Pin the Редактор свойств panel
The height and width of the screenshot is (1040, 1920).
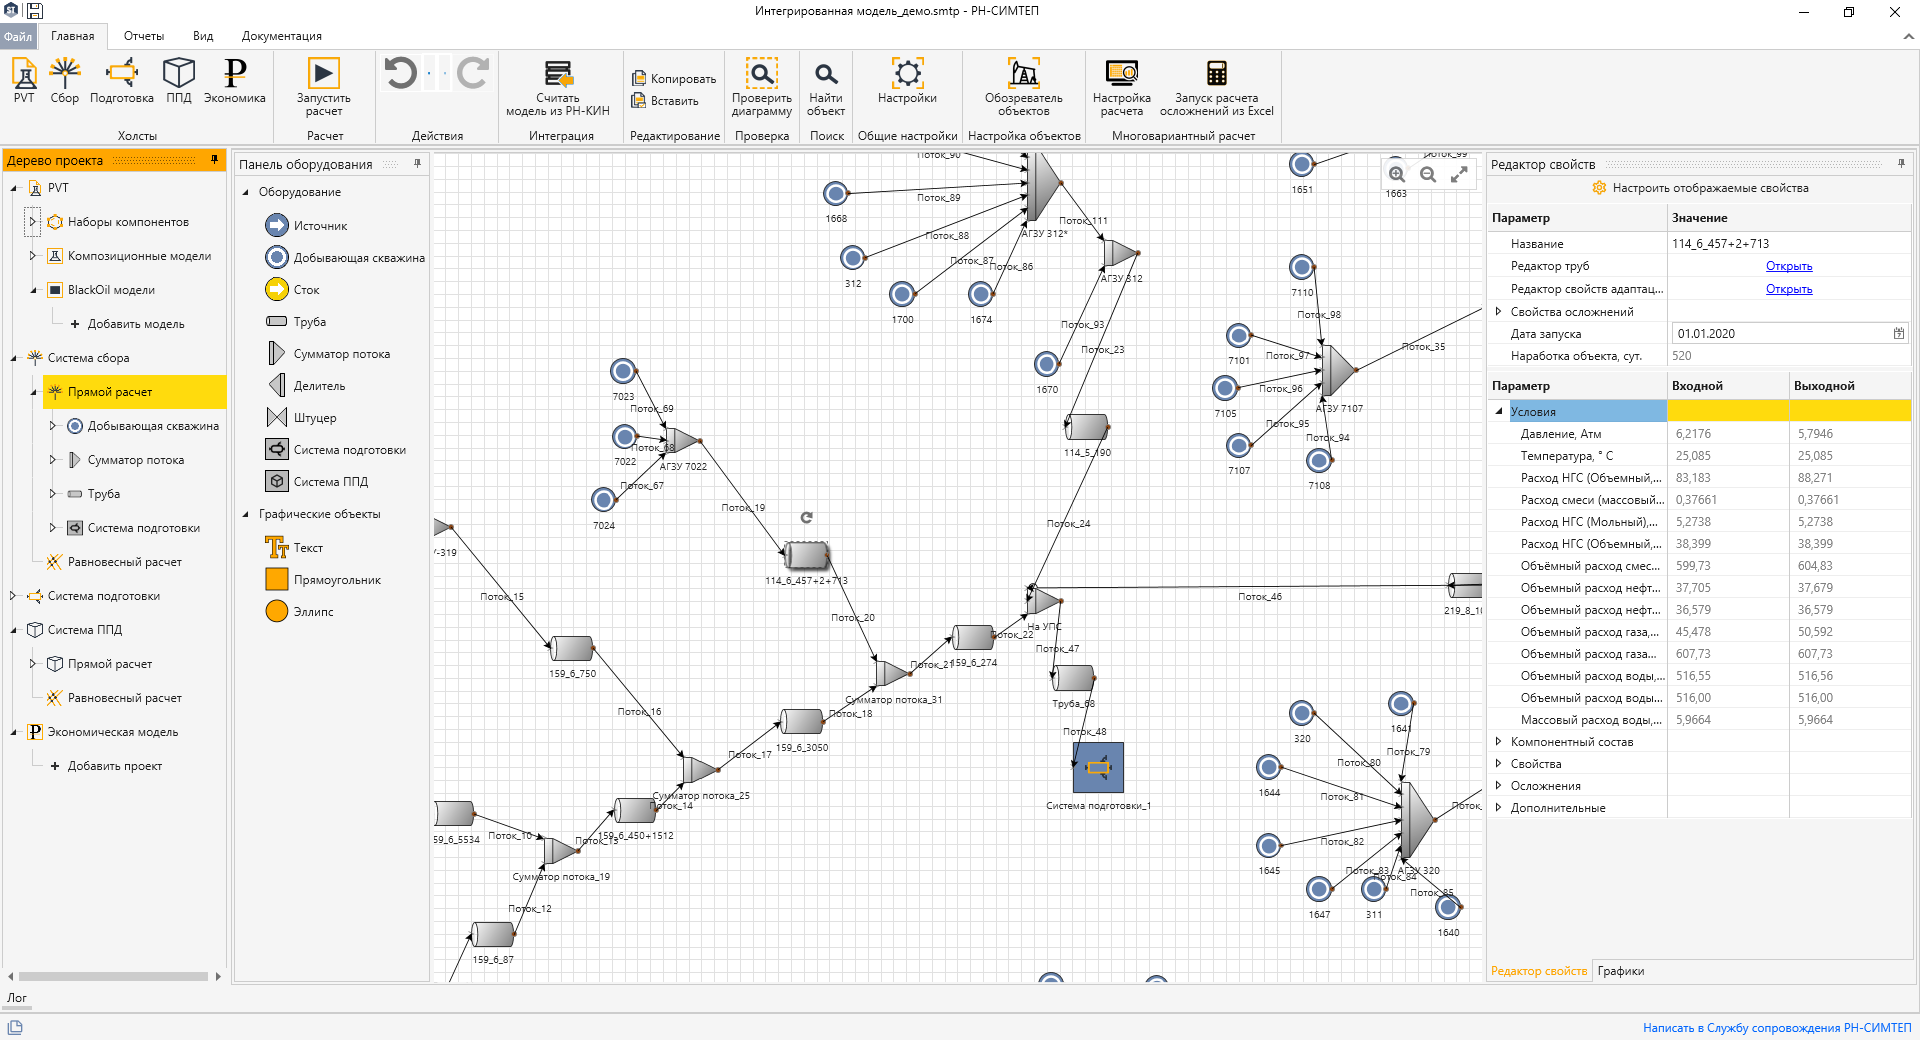pyautogui.click(x=1901, y=163)
